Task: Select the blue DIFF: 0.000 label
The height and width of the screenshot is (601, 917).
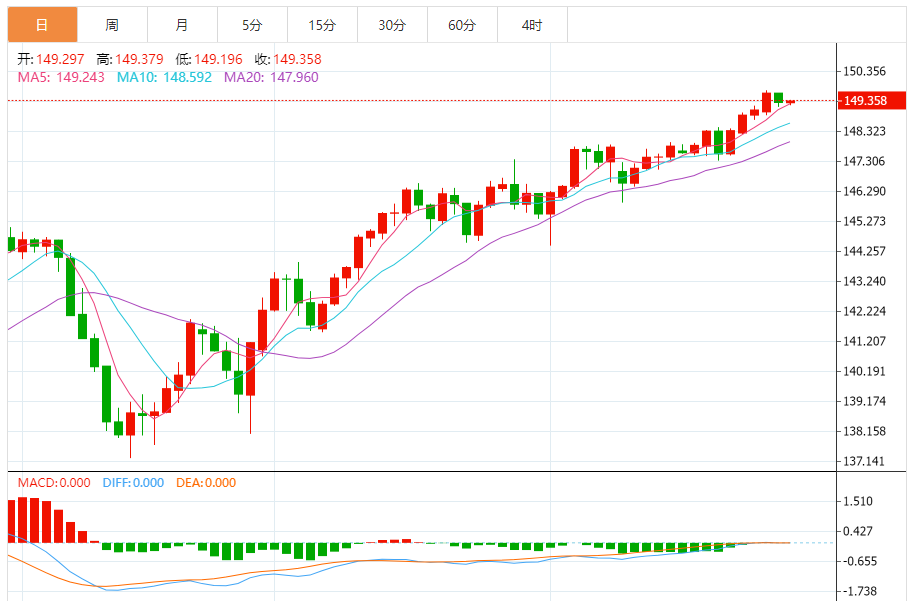Action: pyautogui.click(x=133, y=483)
